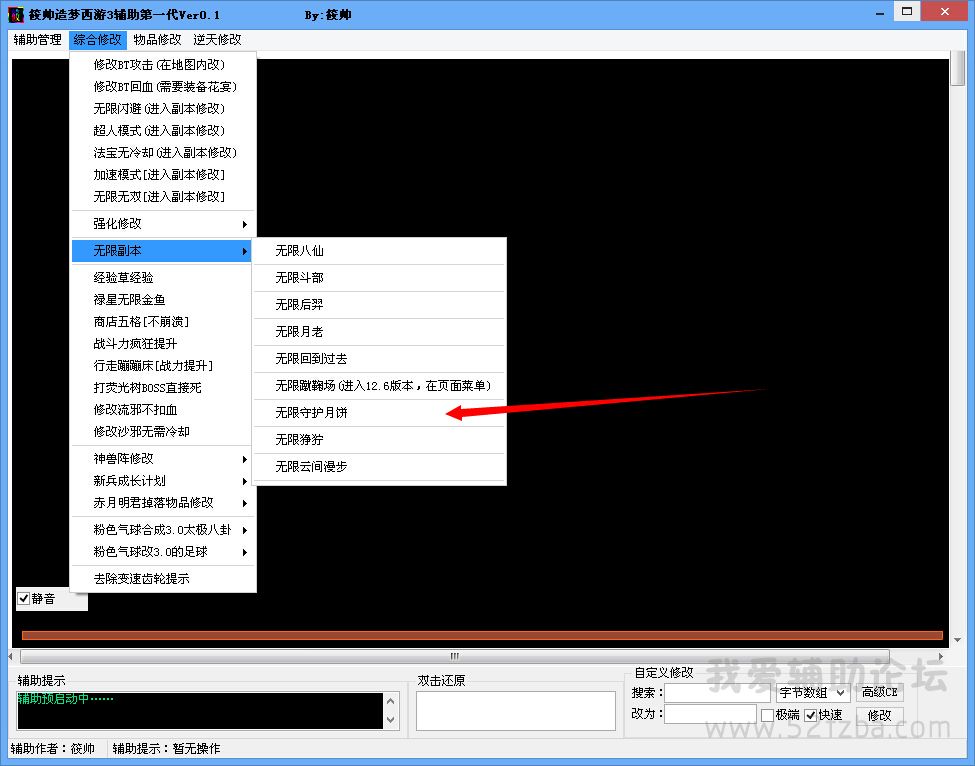Select 加速模式 menu entry

[x=163, y=175]
